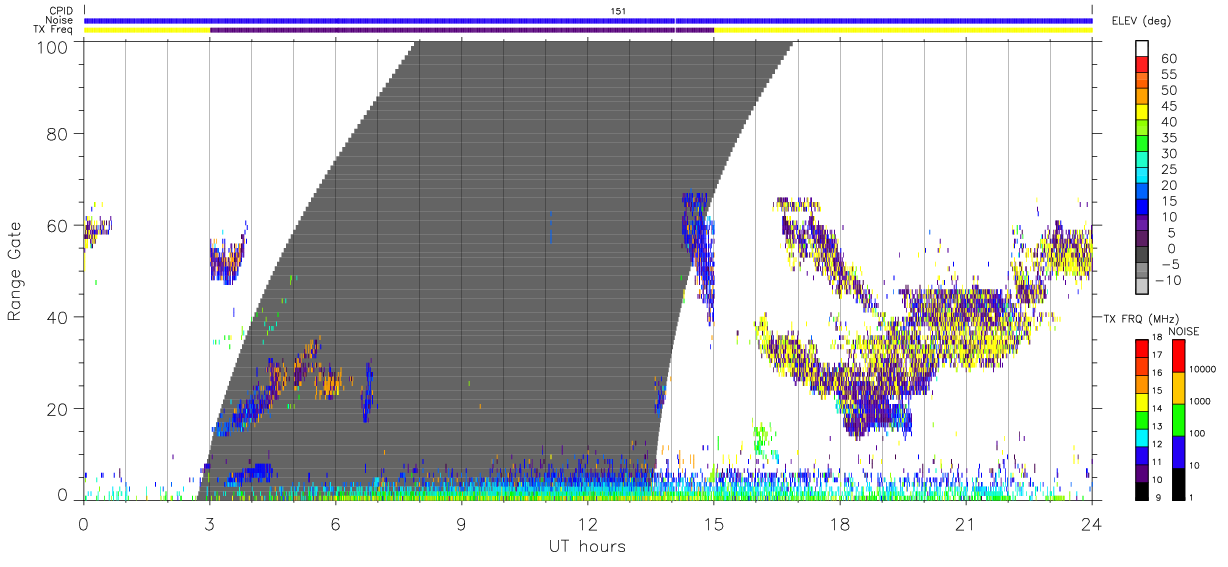The image size is (1228, 567).
Task: Click the CPID value '151'
Action: coord(619,10)
